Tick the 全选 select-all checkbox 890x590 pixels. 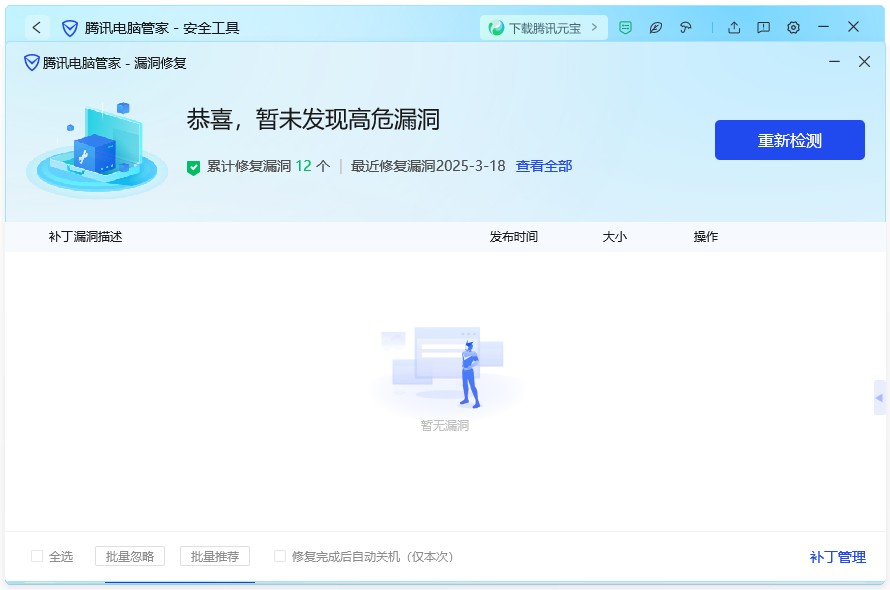click(37, 556)
